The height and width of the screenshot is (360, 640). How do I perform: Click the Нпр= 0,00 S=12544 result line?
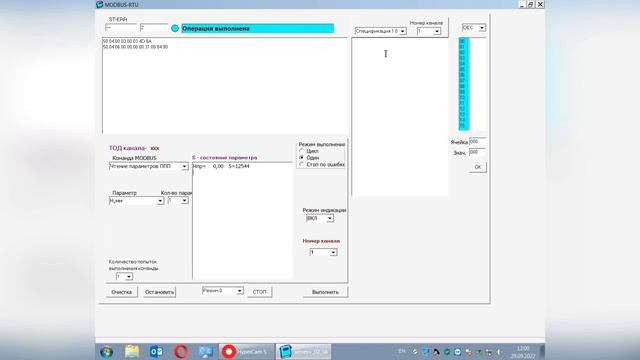coord(221,166)
